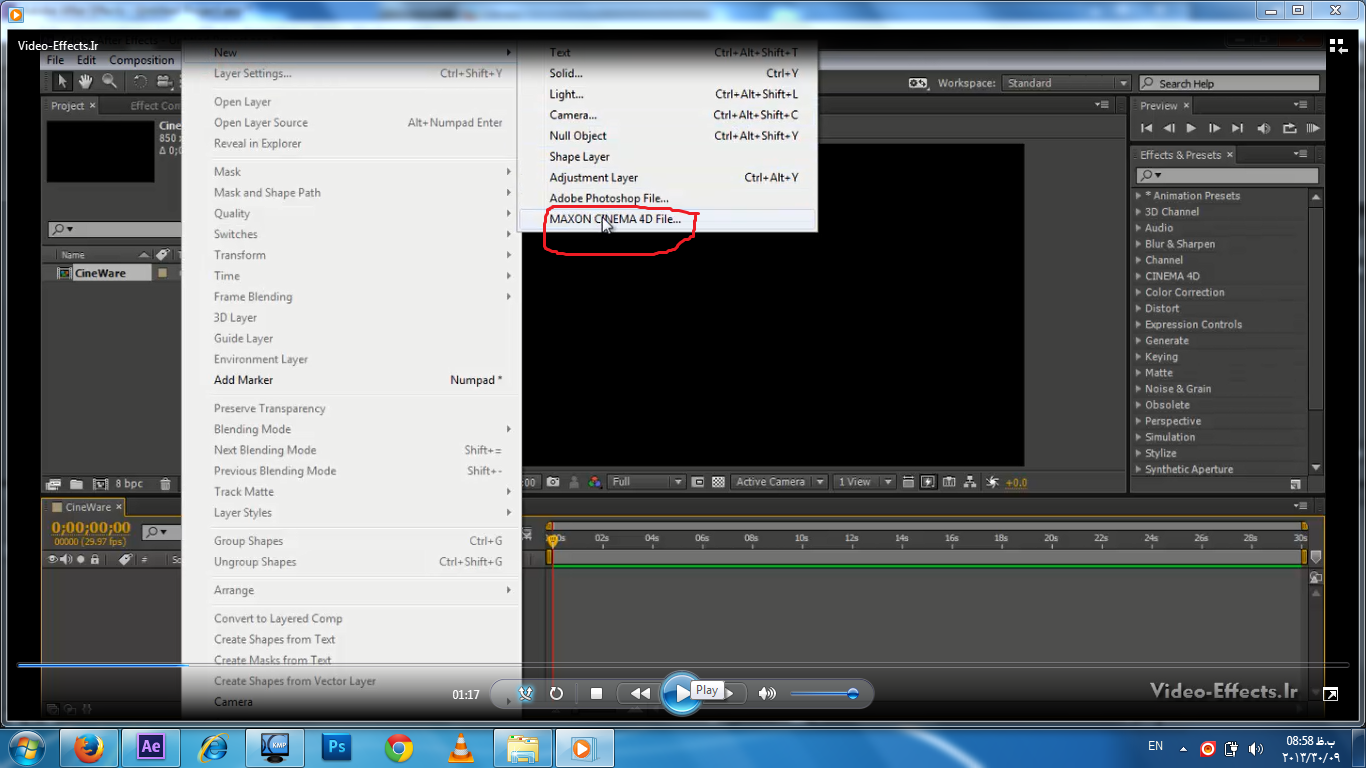The height and width of the screenshot is (768, 1366).
Task: Select the Hand tool
Action: click(86, 81)
